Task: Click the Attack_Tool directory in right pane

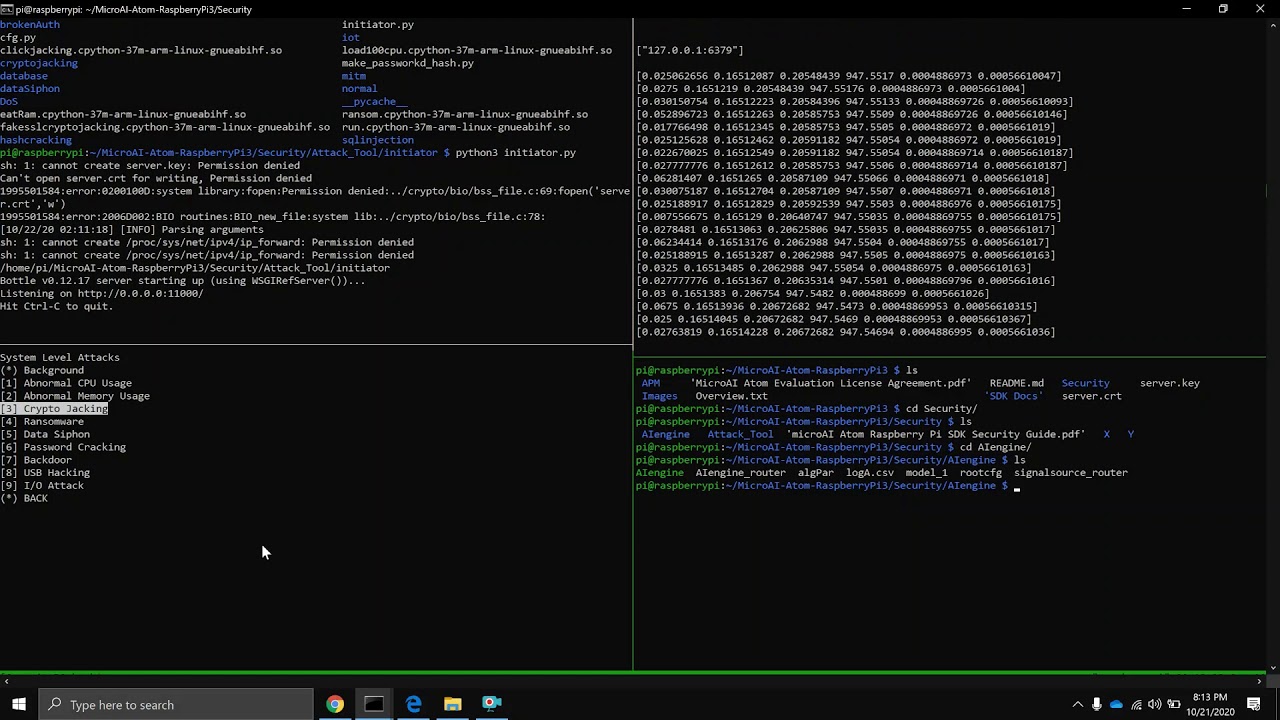Action: (741, 434)
